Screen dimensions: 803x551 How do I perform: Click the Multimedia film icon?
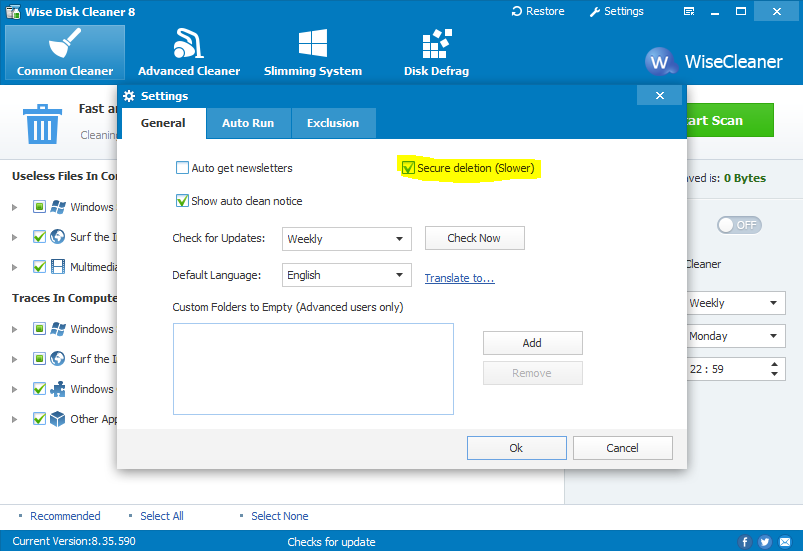(58, 267)
